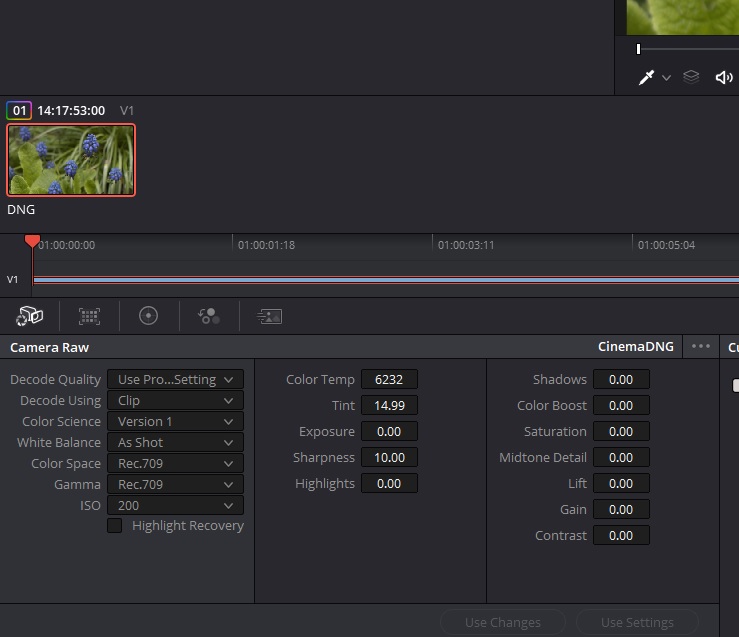
Task: Expand the ISO dropdown
Action: click(x=175, y=505)
